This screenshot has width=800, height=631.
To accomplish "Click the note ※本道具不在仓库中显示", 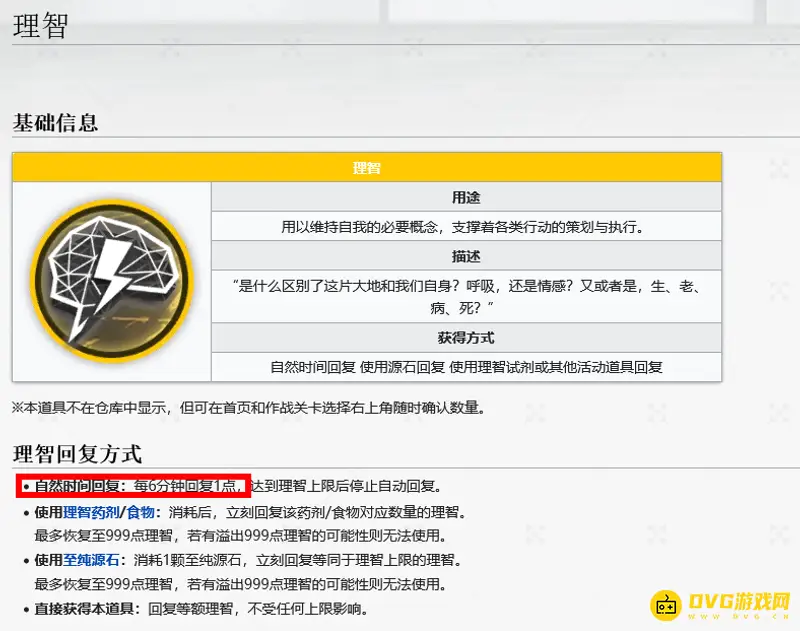I will click(x=248, y=408).
